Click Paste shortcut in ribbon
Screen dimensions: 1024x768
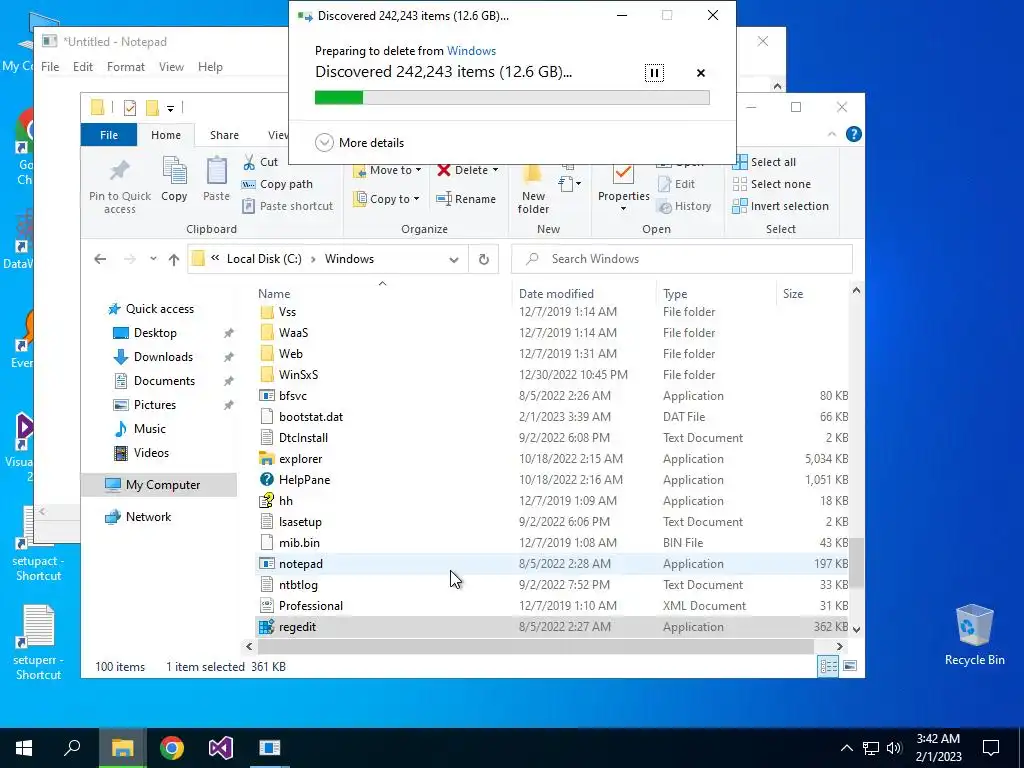287,206
